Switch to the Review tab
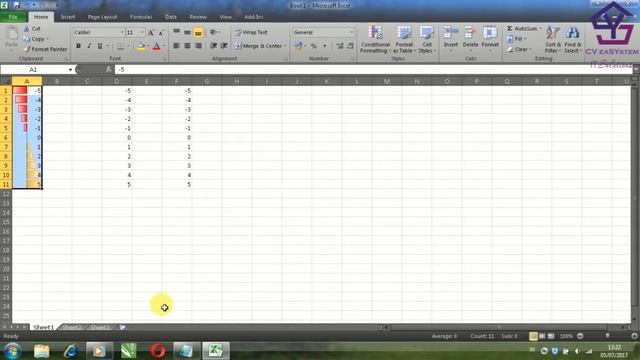This screenshot has width=640, height=360. (x=198, y=17)
